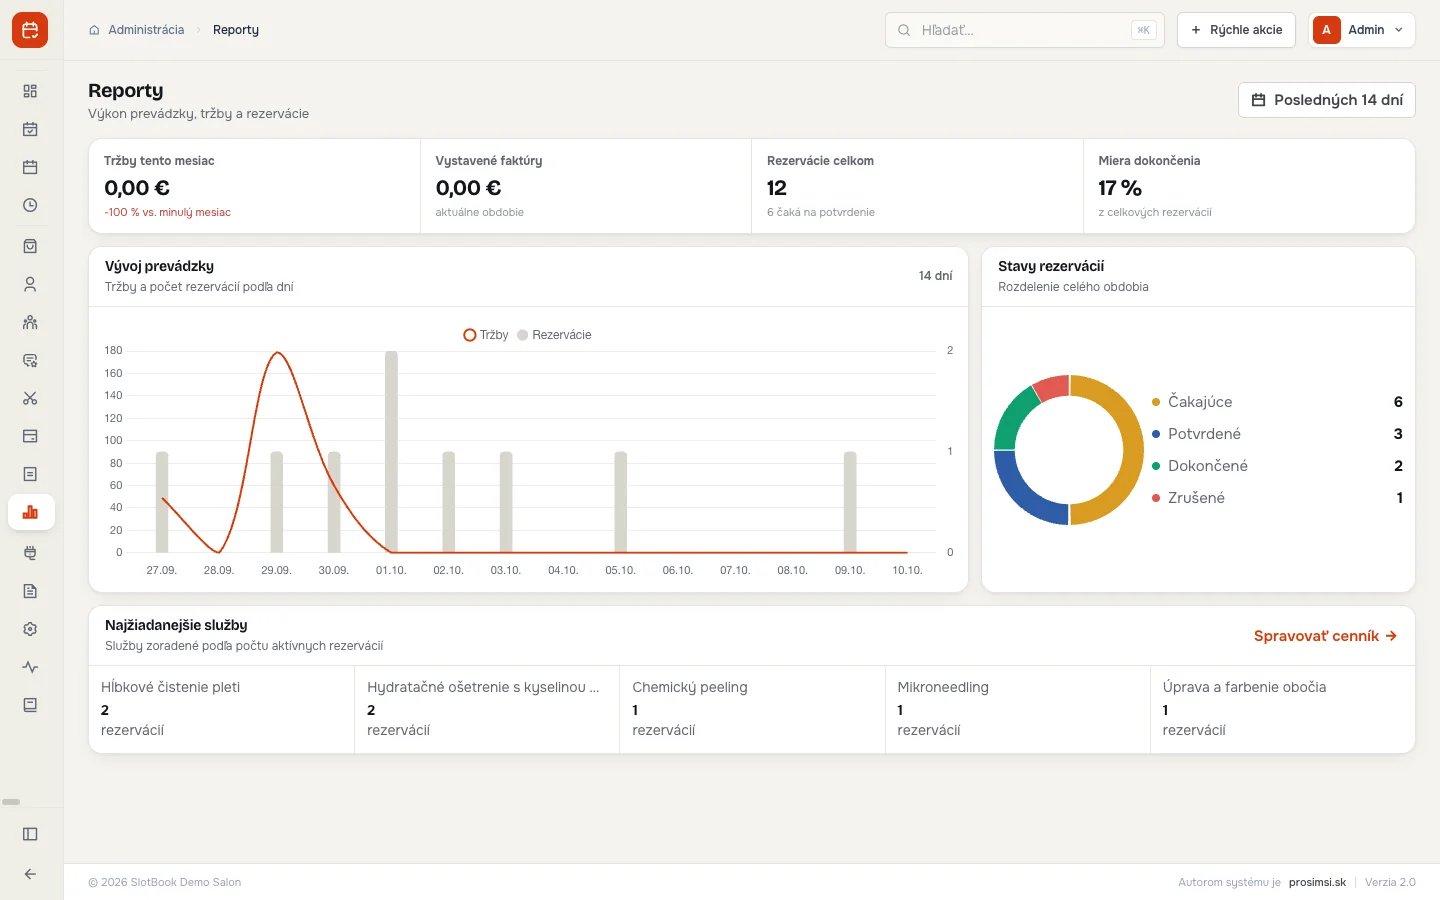Open the single person sidebar icon
The width and height of the screenshot is (1440, 900).
coord(30,284)
